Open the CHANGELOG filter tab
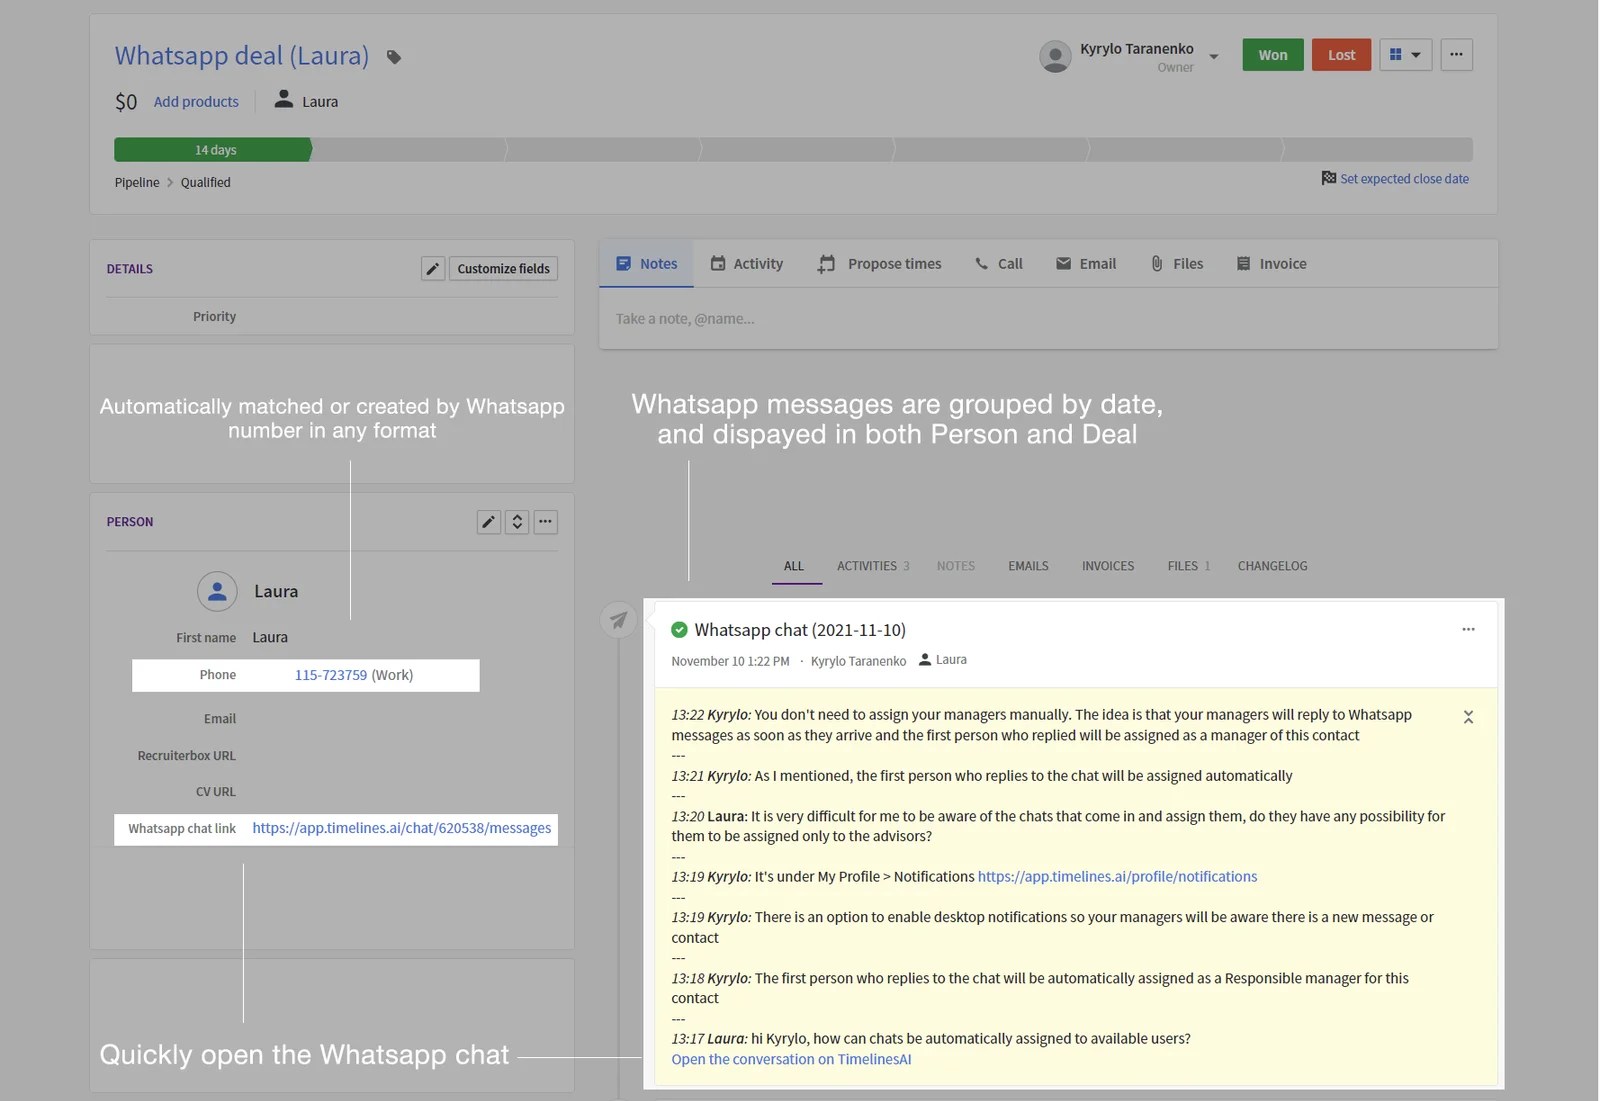This screenshot has width=1600, height=1101. [1272, 566]
